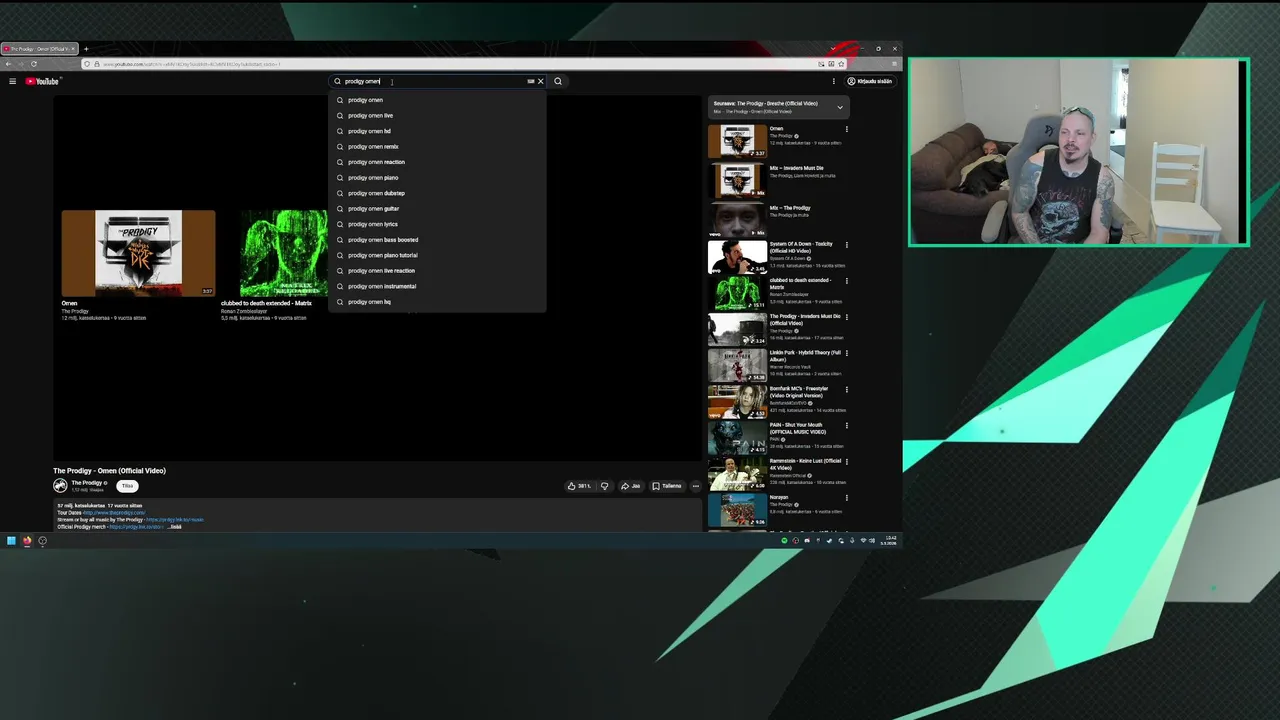This screenshot has width=1280, height=720.
Task: Expand the Seuraava queue chevron
Action: point(840,107)
